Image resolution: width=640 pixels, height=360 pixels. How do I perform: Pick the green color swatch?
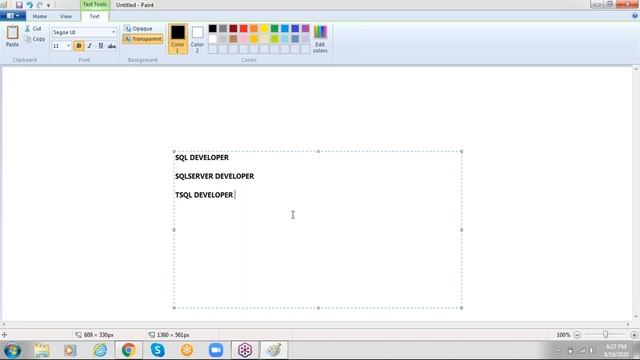click(x=275, y=28)
